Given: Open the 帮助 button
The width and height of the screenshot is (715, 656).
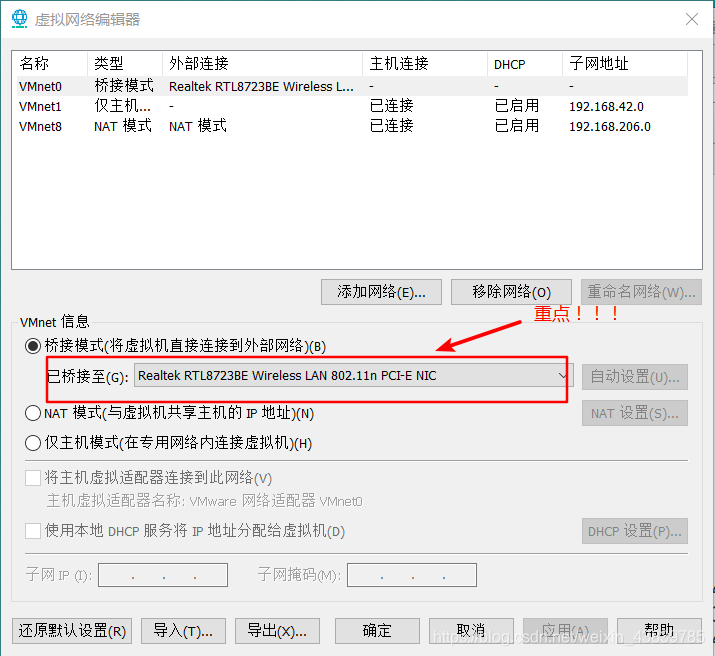Looking at the screenshot, I should pos(659,631).
